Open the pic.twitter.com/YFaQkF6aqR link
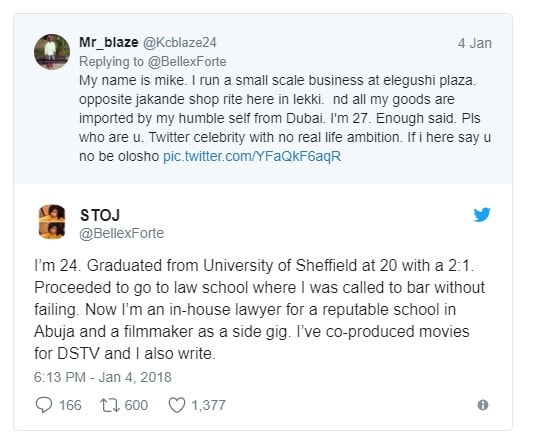 tap(252, 156)
